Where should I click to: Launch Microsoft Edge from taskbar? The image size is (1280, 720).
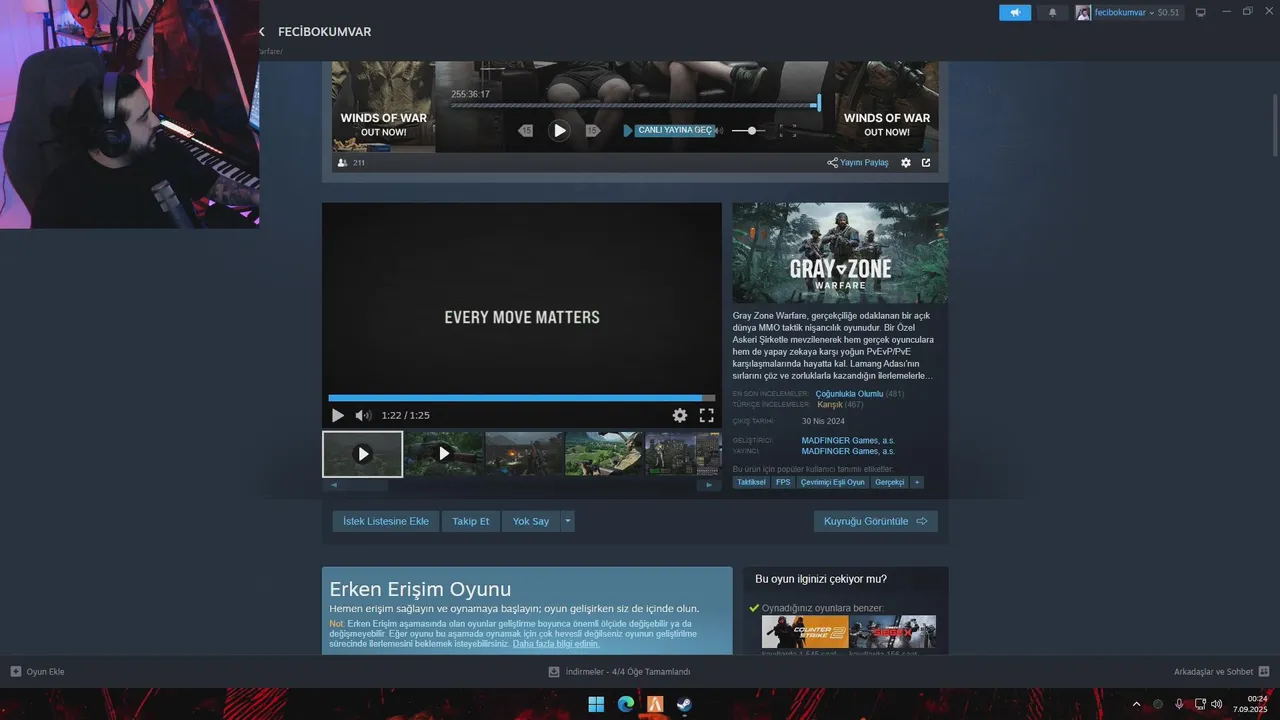(x=626, y=704)
